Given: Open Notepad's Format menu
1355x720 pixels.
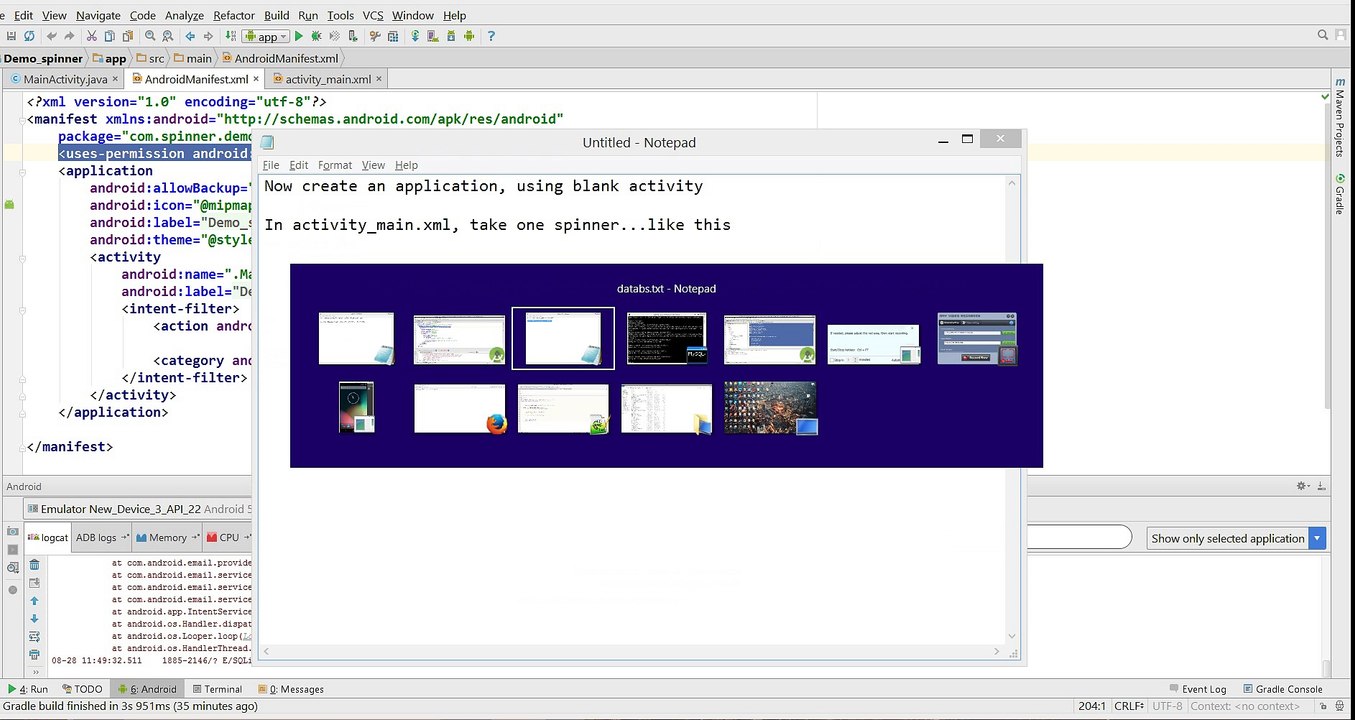Looking at the screenshot, I should pos(335,165).
